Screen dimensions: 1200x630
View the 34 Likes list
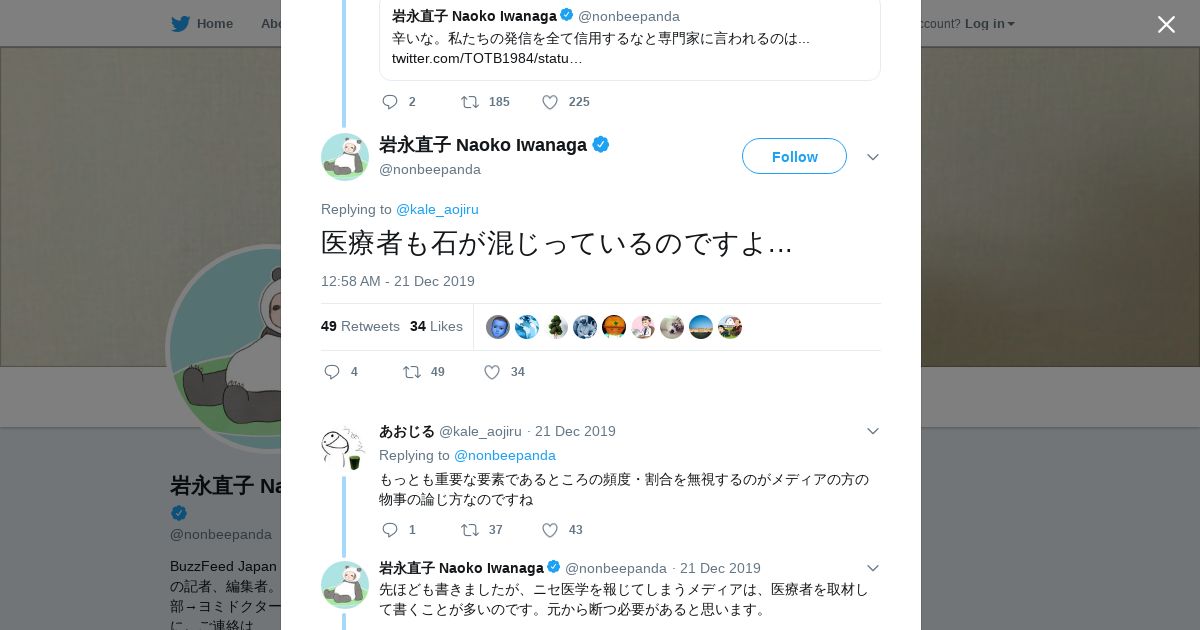coord(436,326)
